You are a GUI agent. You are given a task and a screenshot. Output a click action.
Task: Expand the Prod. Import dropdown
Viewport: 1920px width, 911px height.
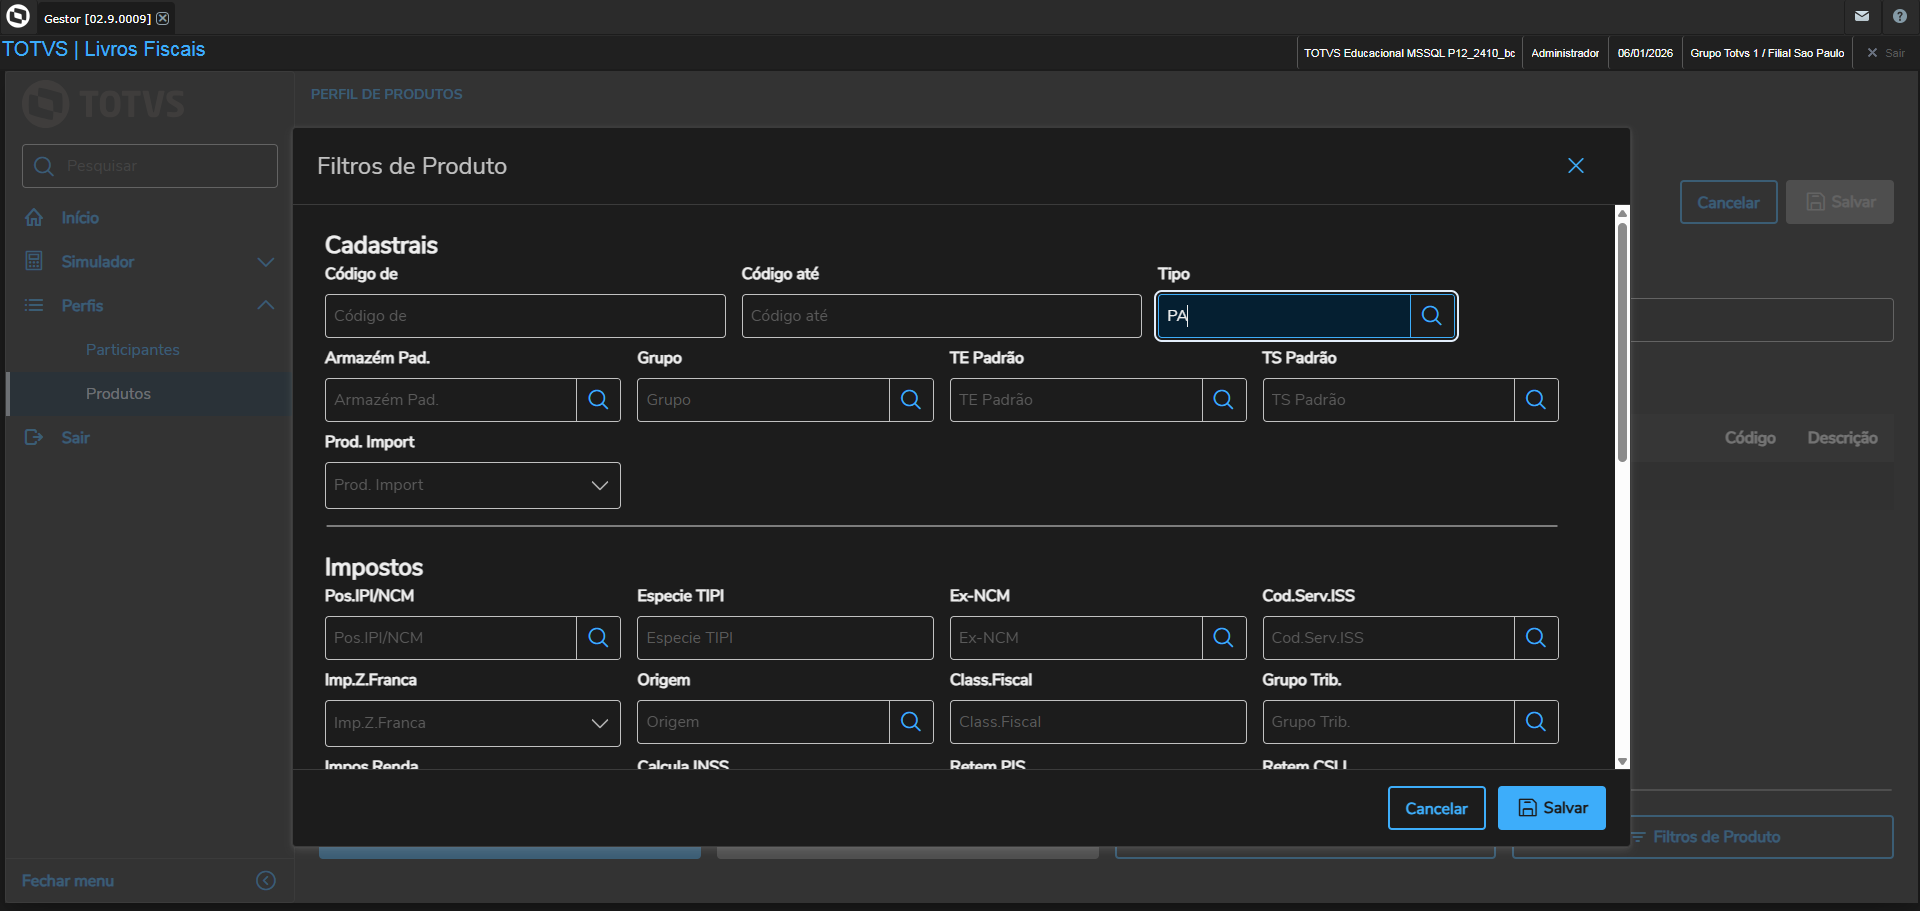point(599,486)
